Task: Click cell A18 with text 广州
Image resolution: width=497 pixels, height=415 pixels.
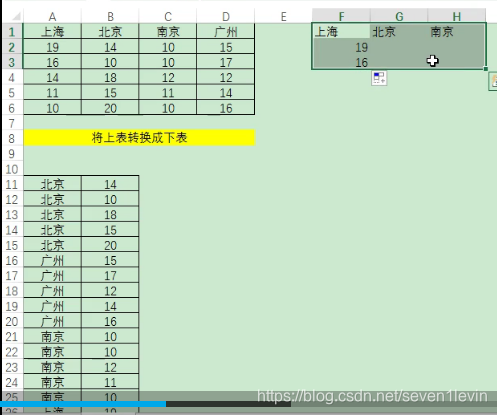Action: [52, 291]
